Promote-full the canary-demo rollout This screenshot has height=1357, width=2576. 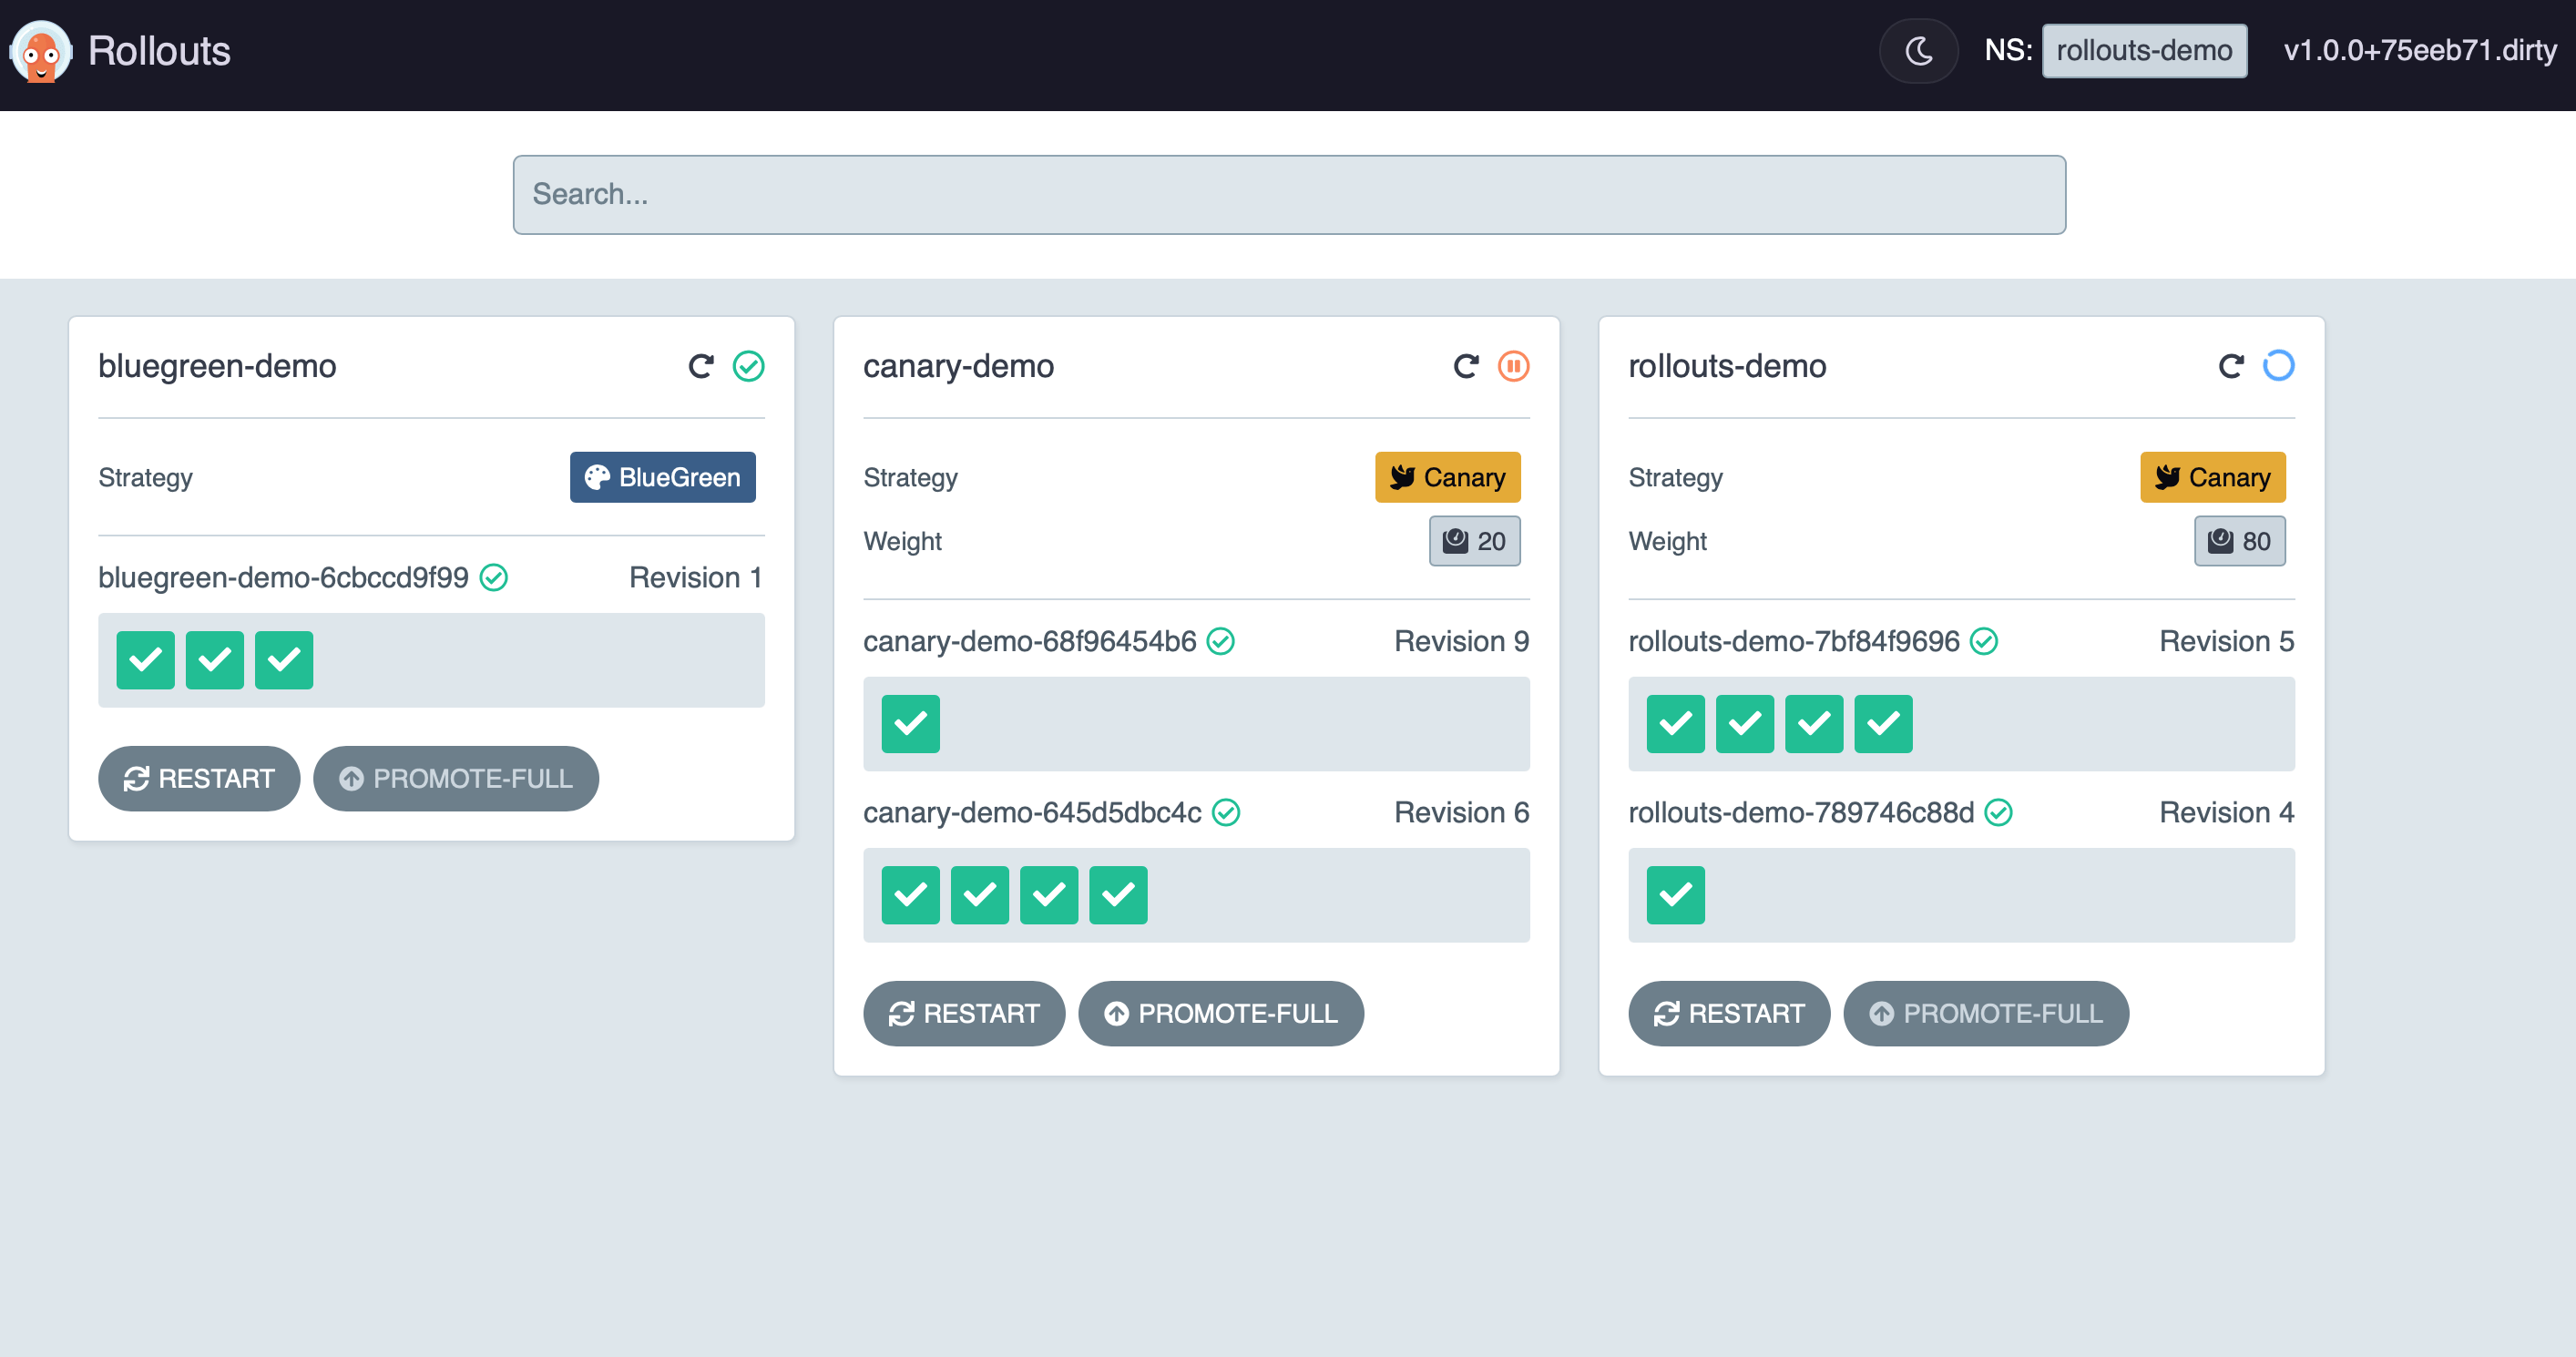(1221, 1013)
